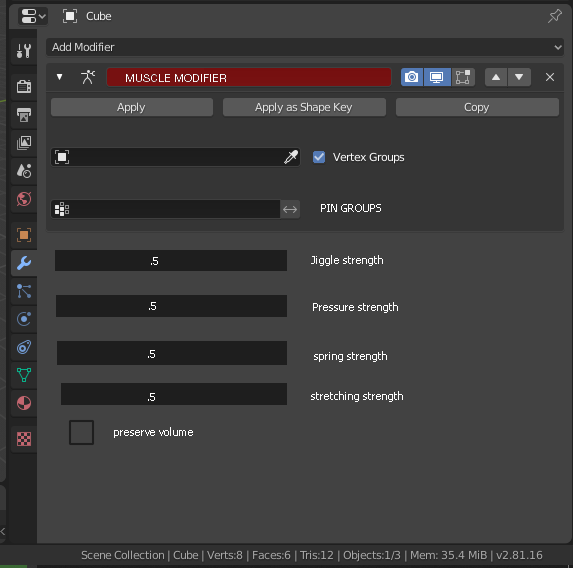
Task: Open the Active Tool and Workspace settings tab
Action: pyautogui.click(x=24, y=51)
